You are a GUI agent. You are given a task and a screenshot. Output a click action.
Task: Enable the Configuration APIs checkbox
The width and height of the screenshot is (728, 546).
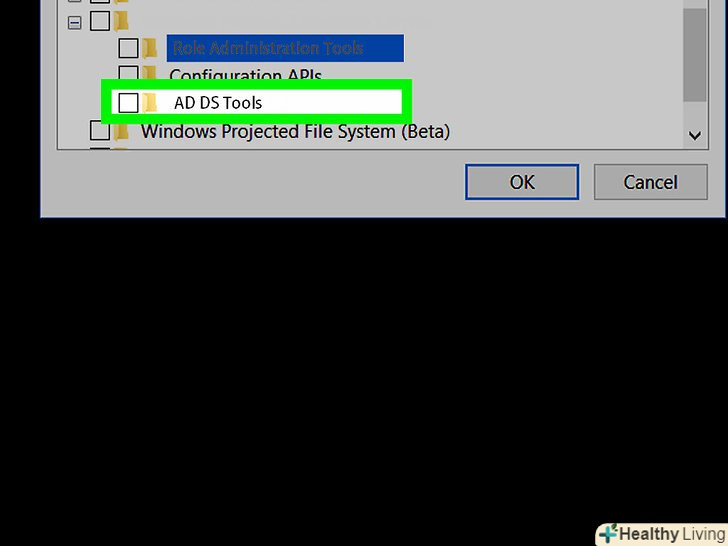(x=128, y=72)
